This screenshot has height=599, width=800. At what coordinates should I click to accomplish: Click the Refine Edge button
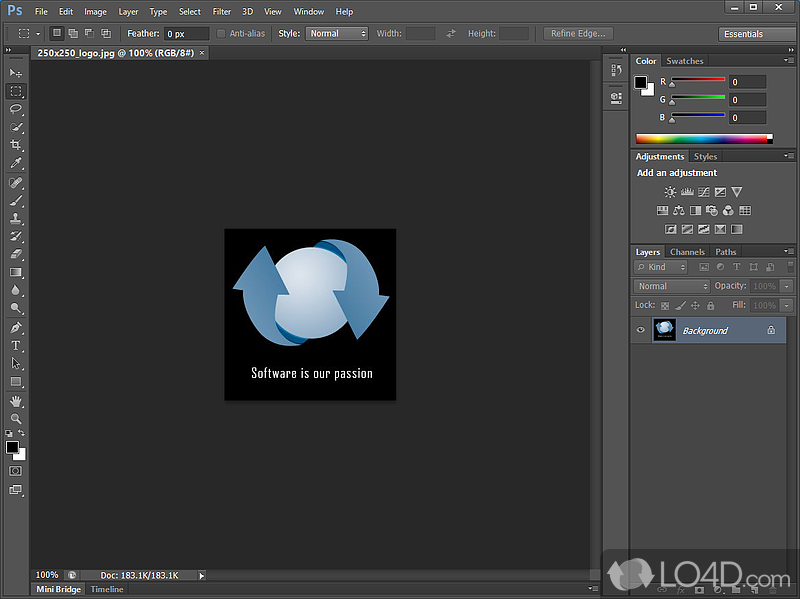point(577,33)
